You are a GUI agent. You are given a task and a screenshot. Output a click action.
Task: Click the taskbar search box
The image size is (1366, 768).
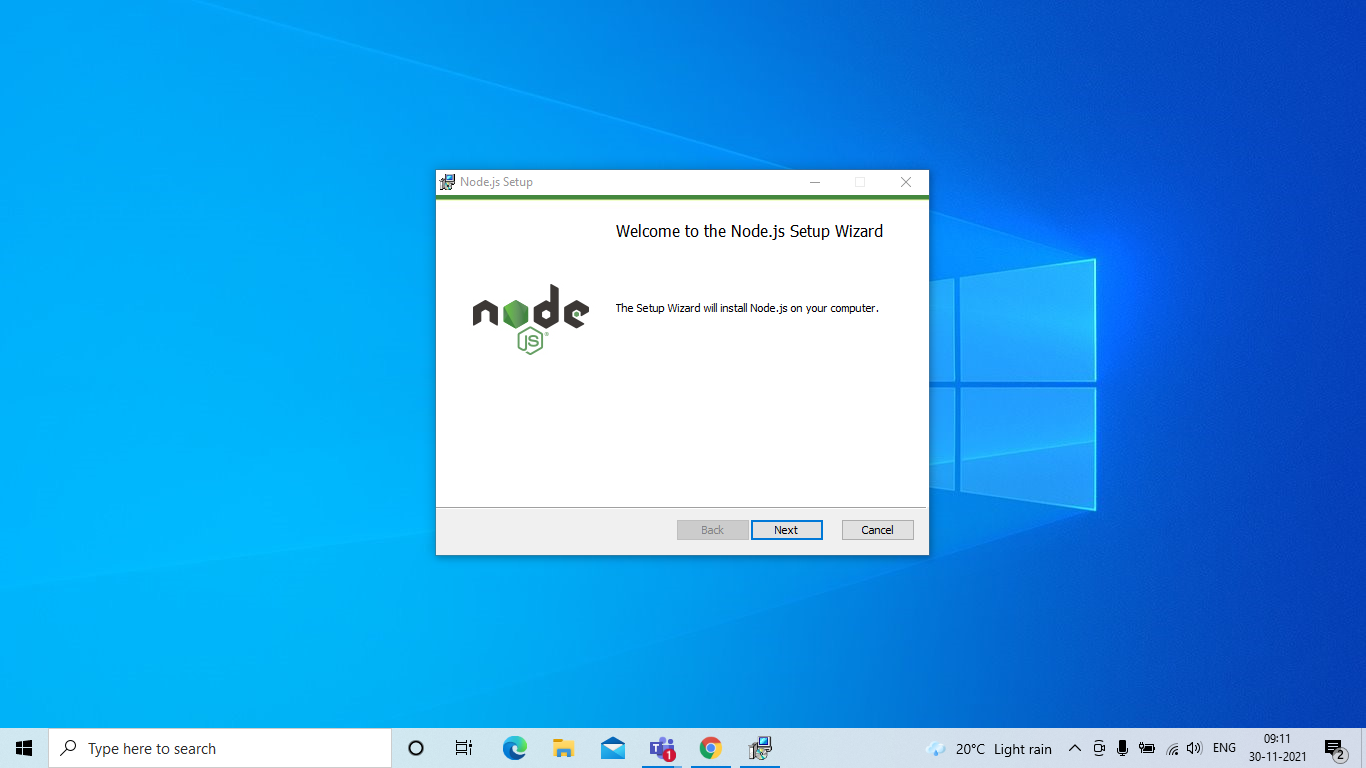coord(220,748)
